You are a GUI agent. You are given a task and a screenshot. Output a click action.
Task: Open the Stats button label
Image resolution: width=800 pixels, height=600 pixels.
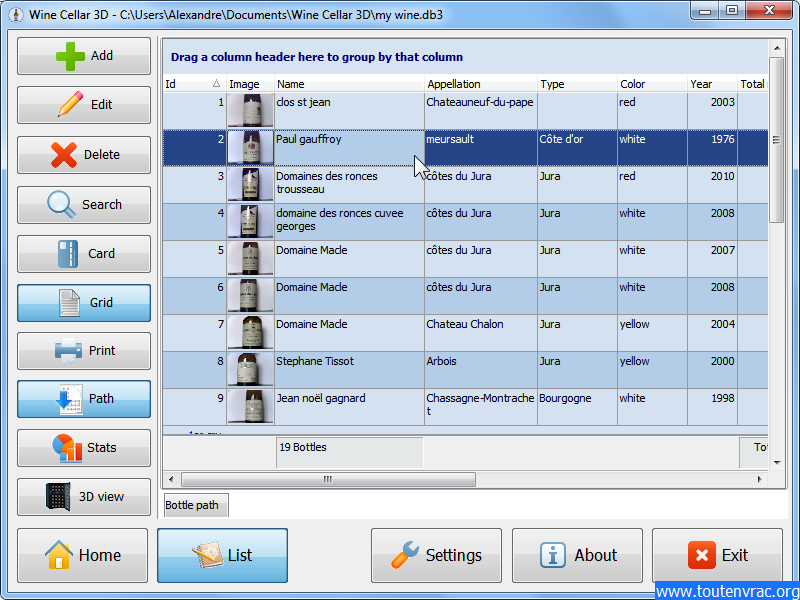click(x=102, y=448)
